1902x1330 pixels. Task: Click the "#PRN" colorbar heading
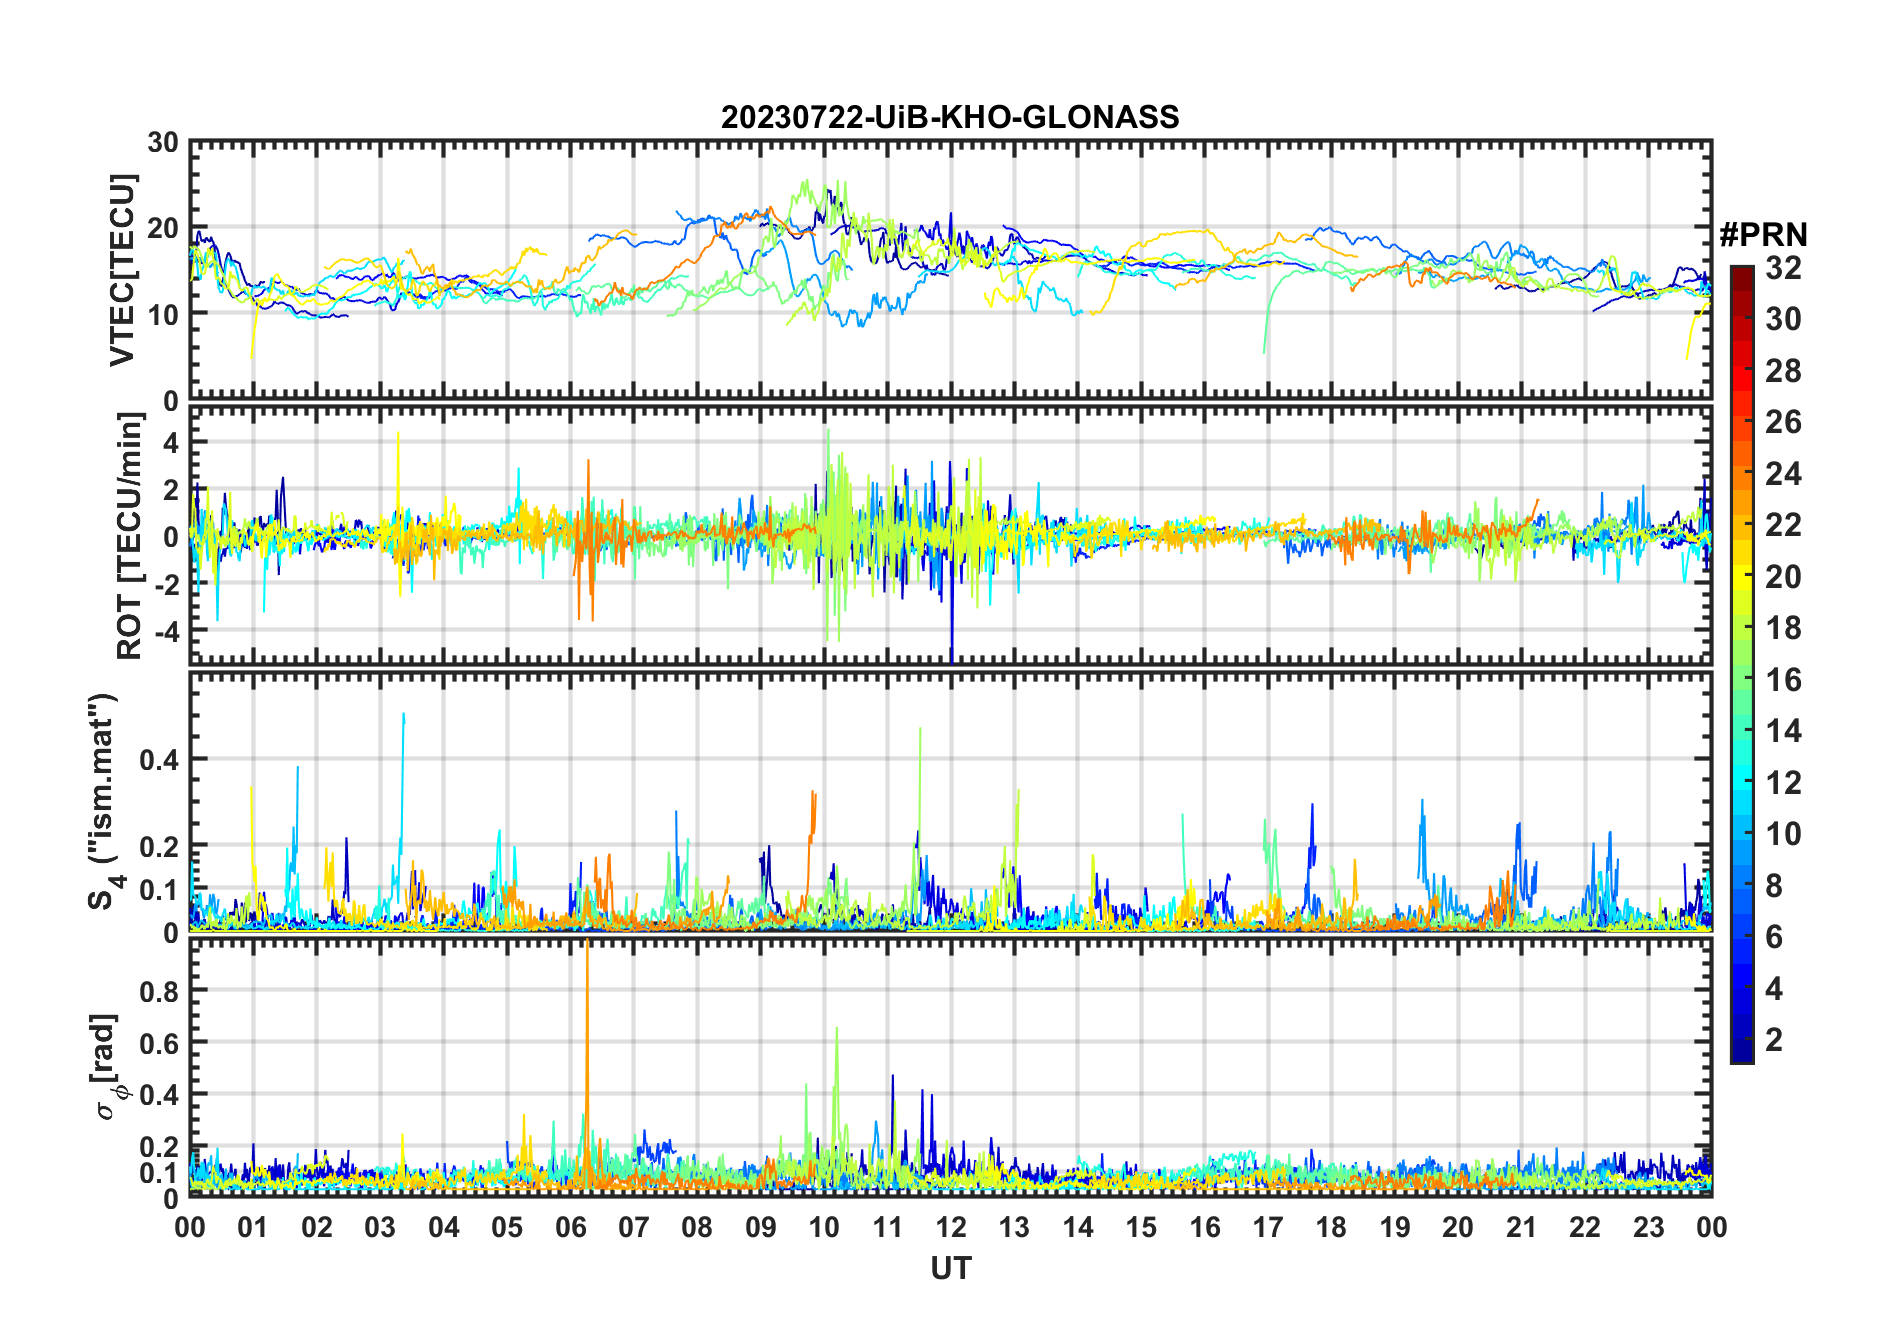pos(1763,235)
